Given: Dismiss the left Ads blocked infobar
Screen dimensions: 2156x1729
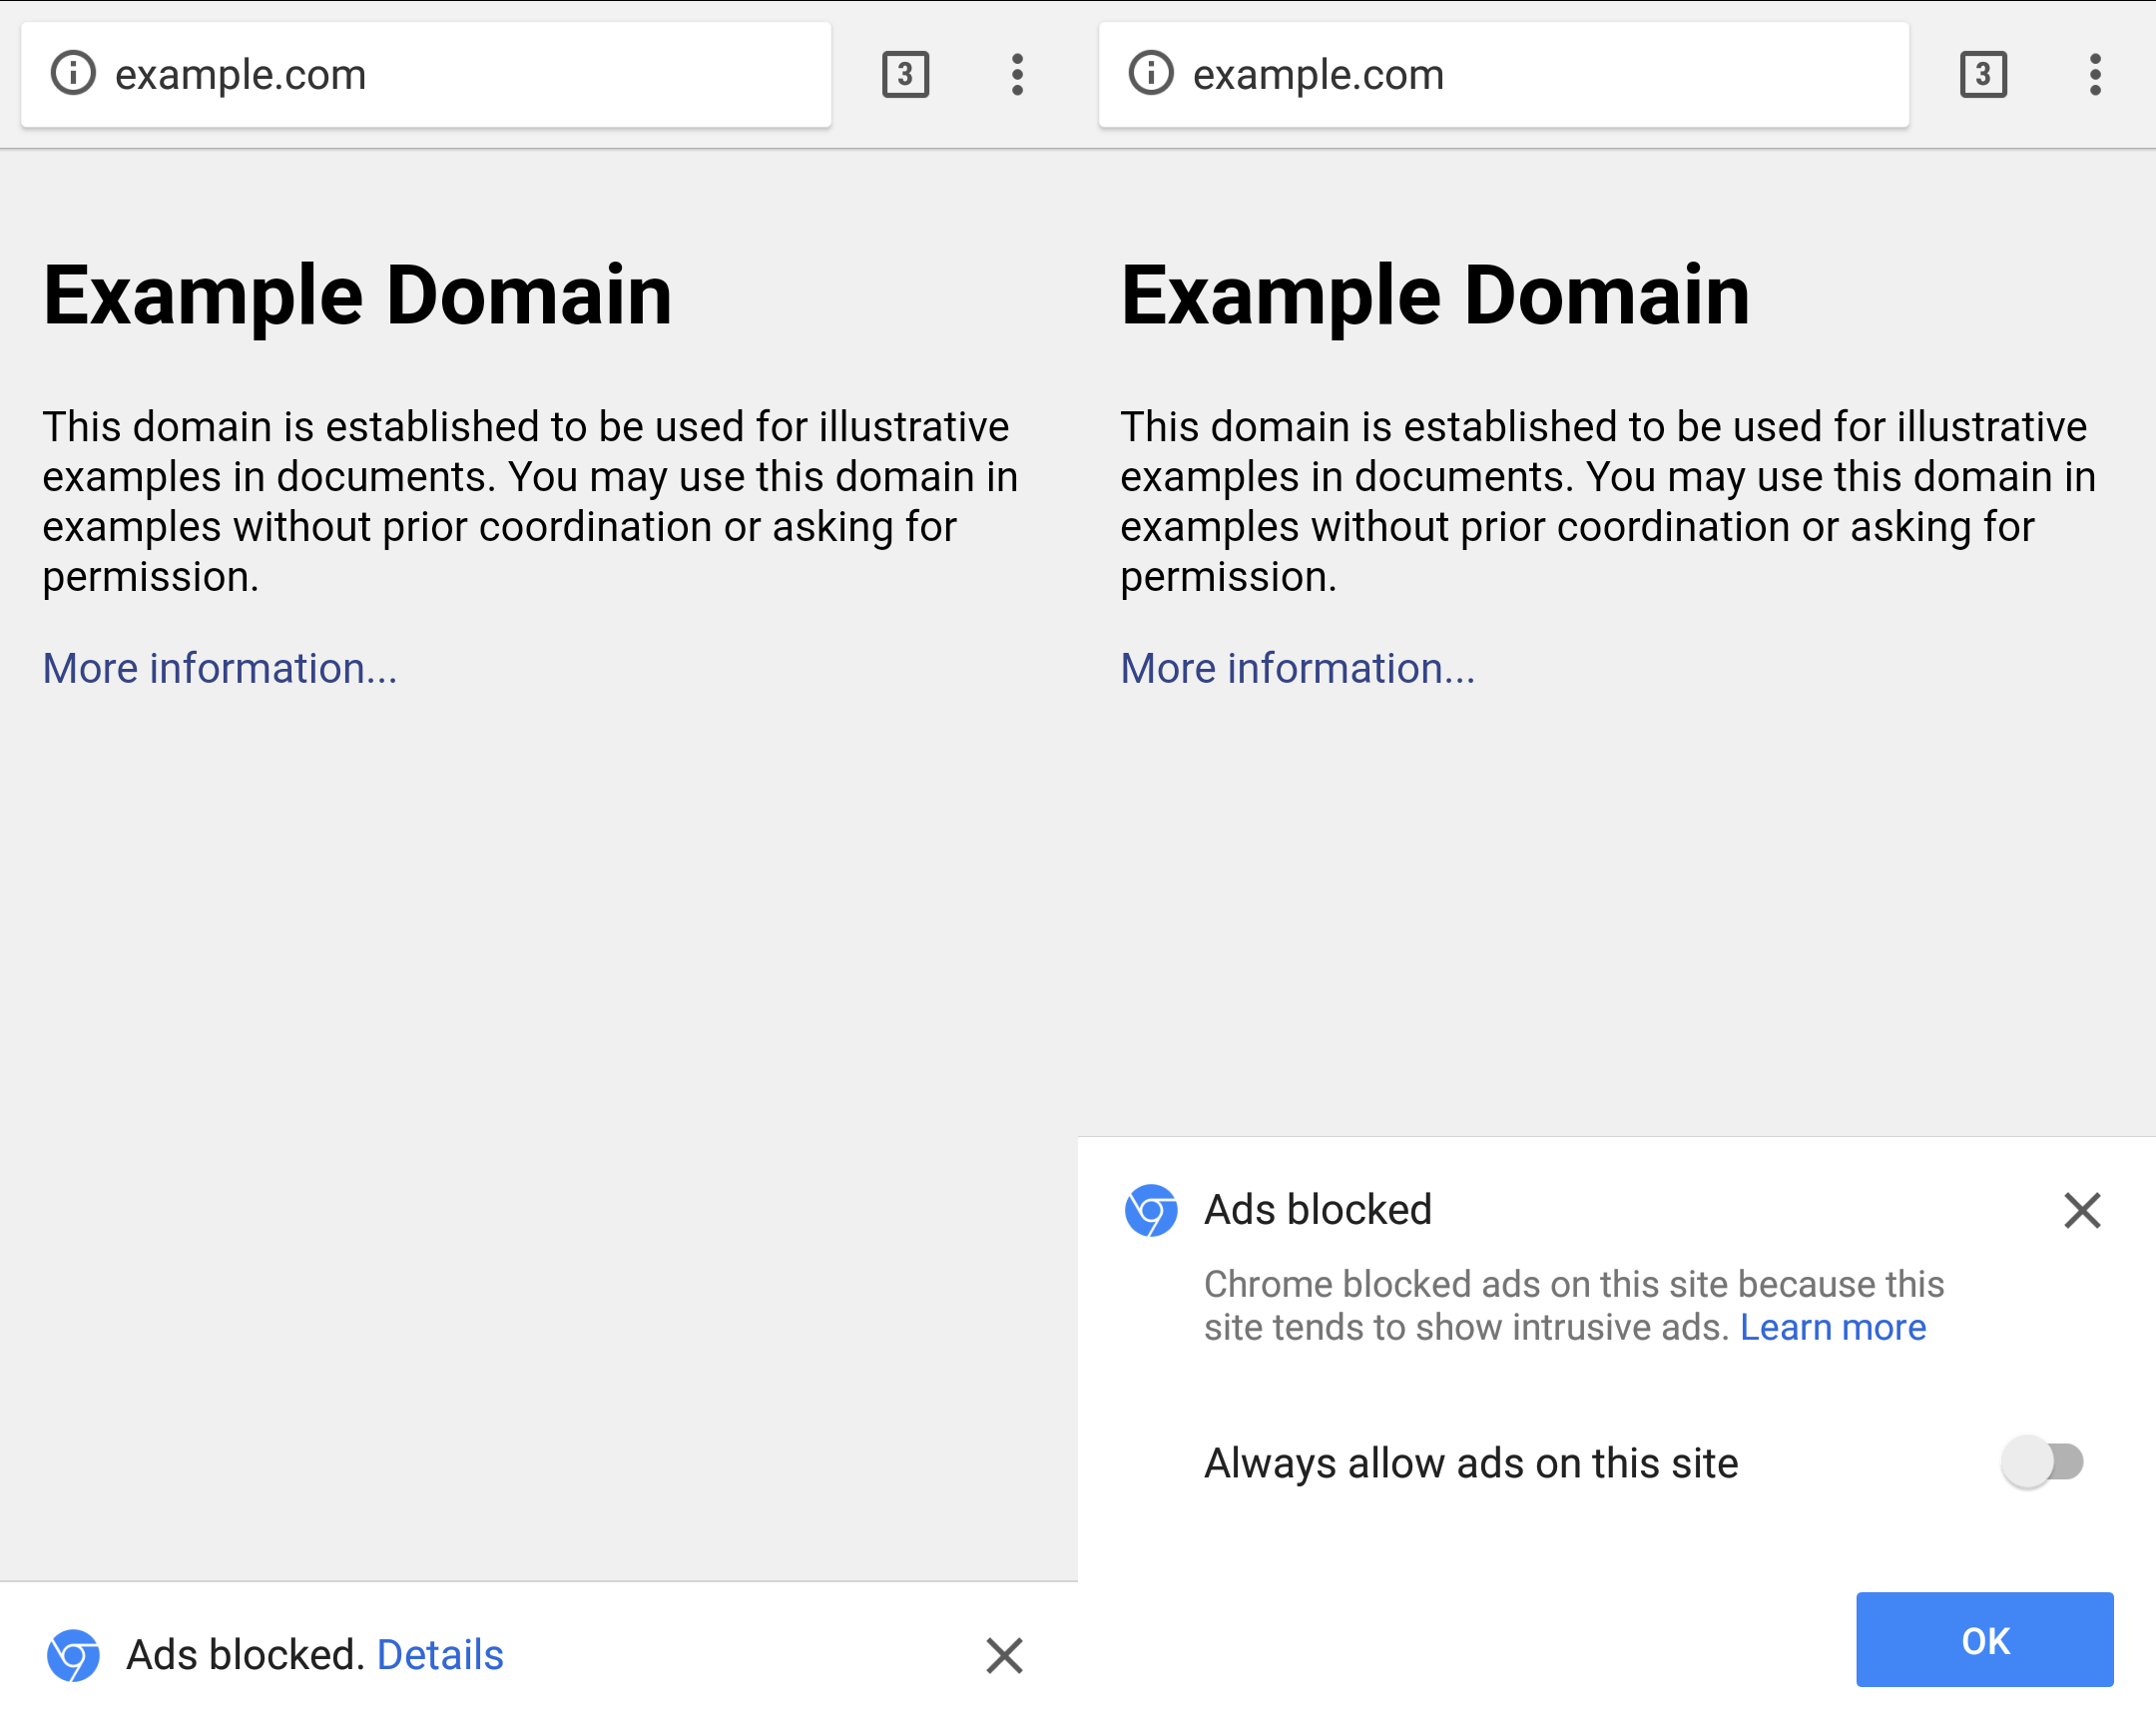Looking at the screenshot, I should (x=1004, y=1655).
